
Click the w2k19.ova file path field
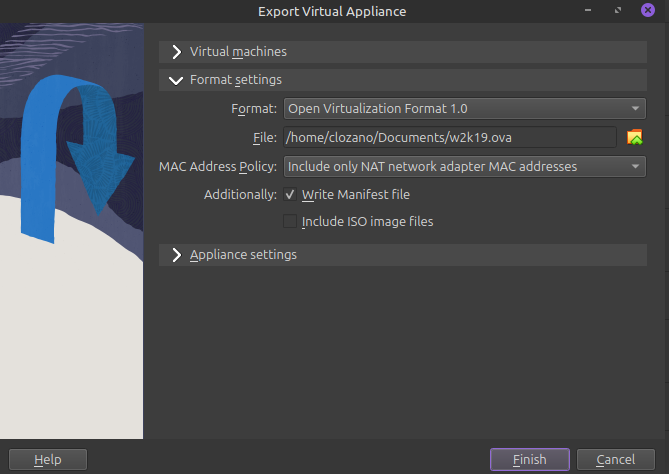pos(449,137)
